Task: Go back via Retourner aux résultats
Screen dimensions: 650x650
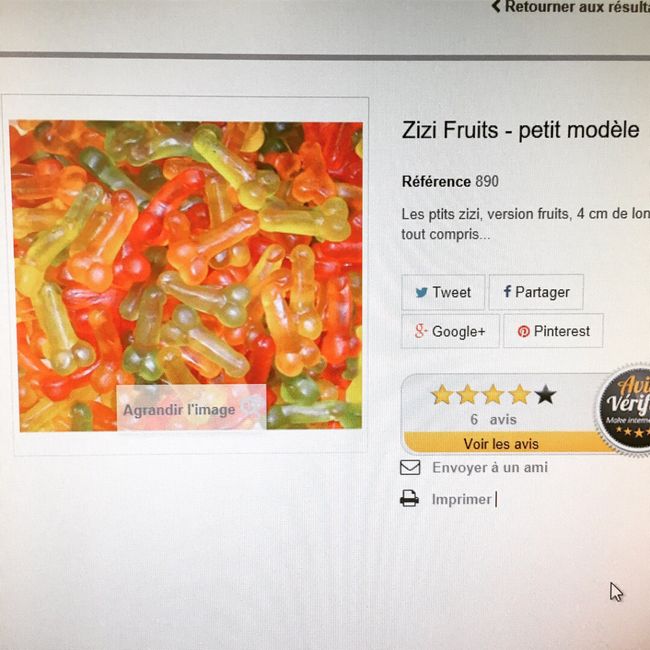Action: pos(577,6)
